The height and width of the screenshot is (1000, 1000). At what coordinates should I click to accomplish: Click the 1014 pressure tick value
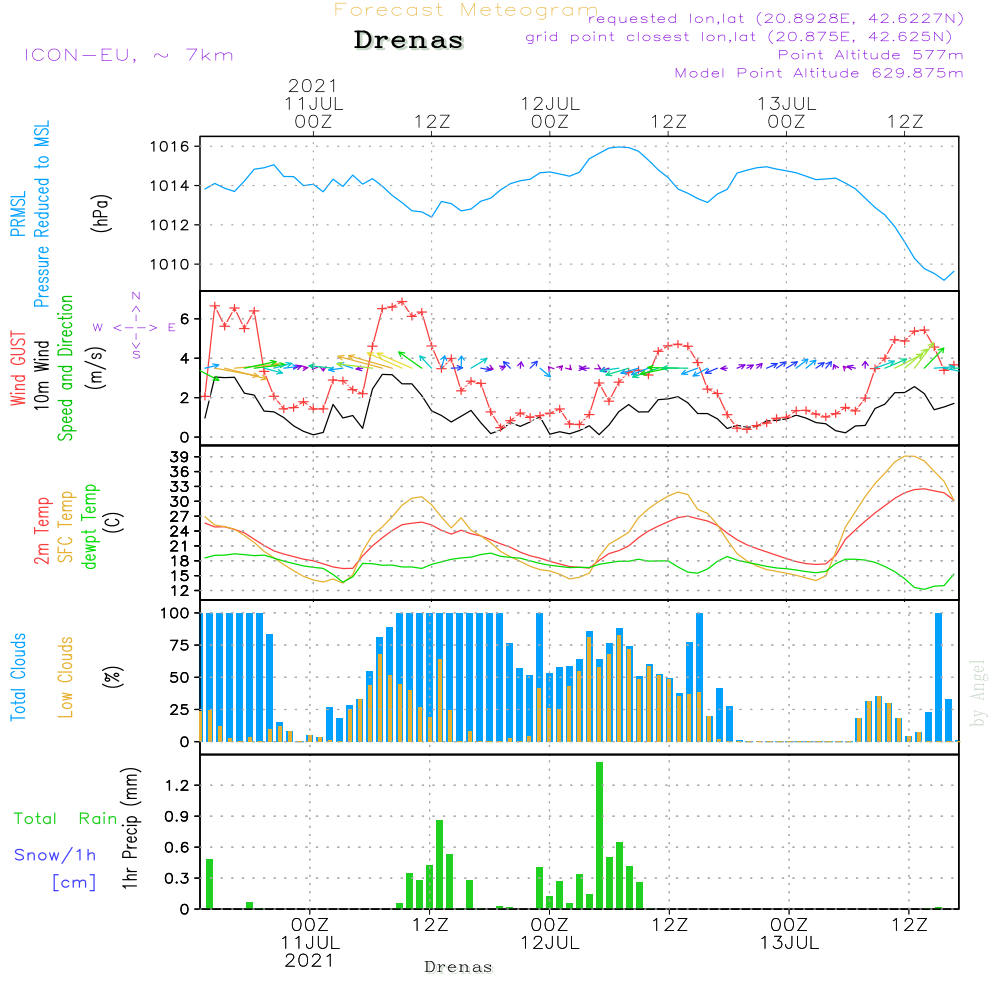[x=170, y=186]
